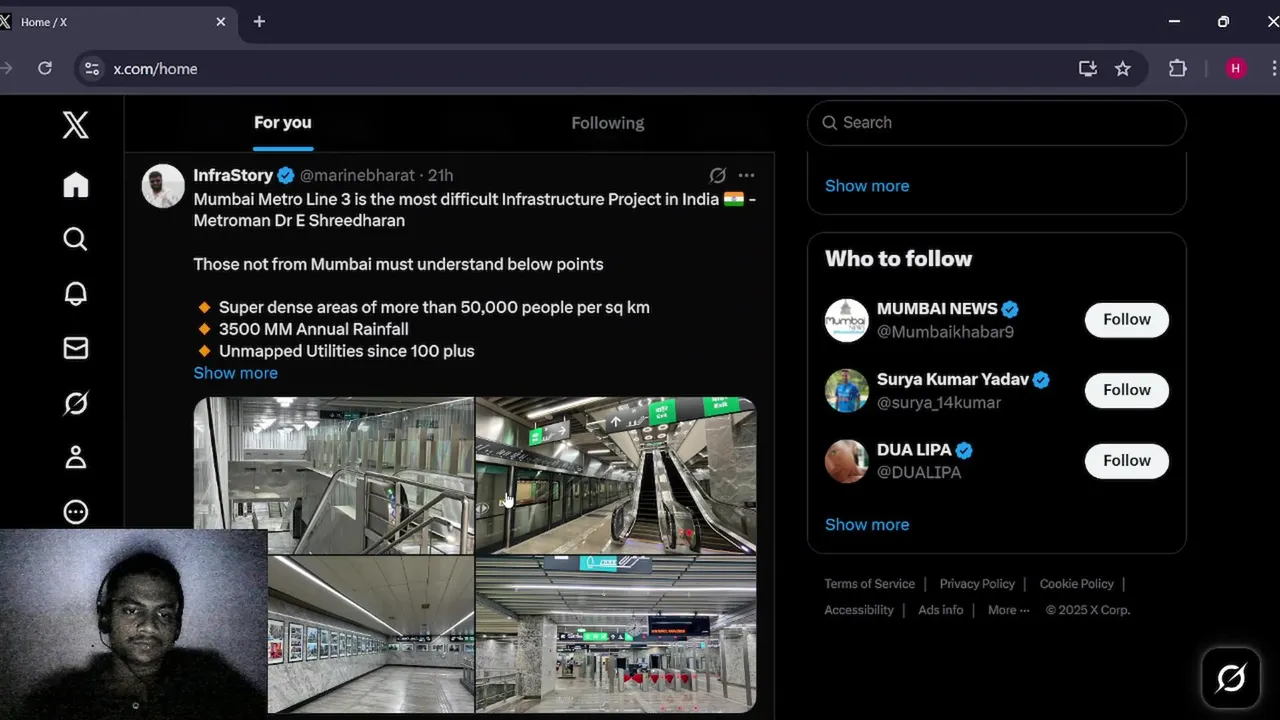Reload the page in Chrome
Viewport: 1280px width, 720px height.
[x=45, y=68]
